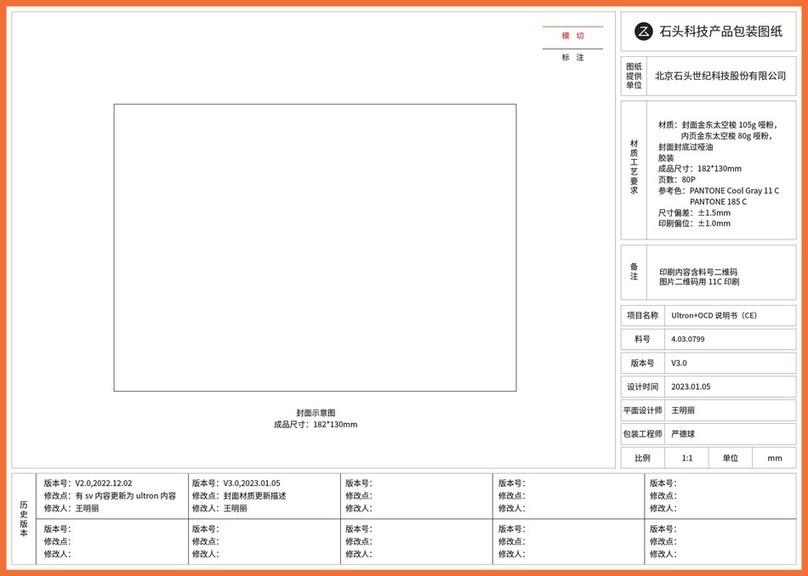Select the line "封面金东太空梭 105g 哑粉"

pos(728,125)
